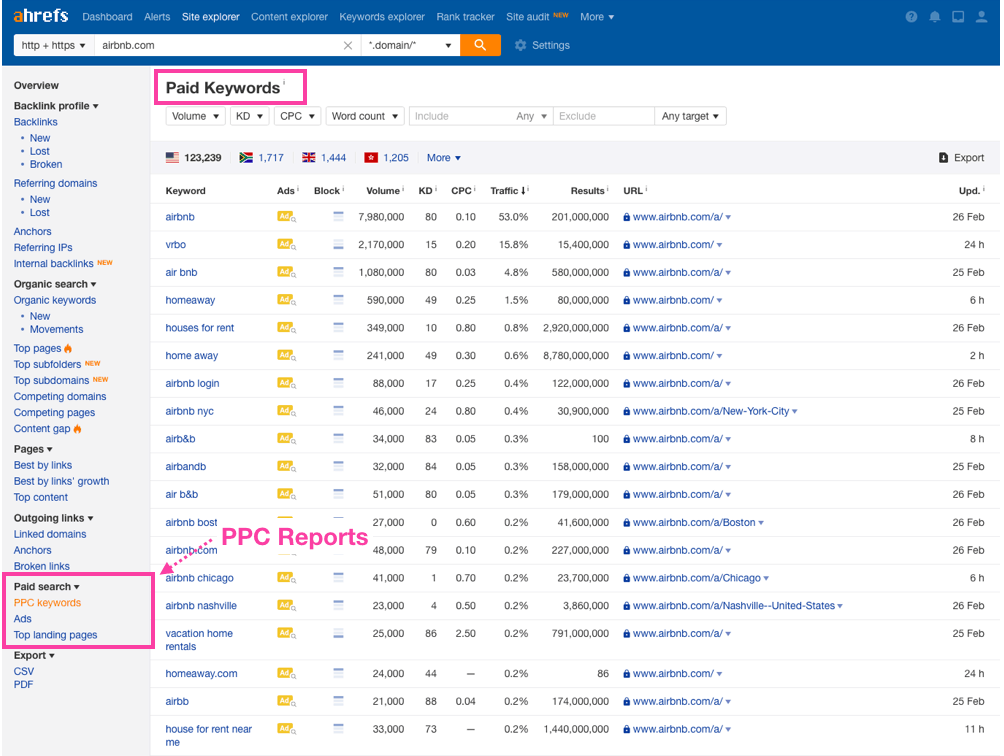Open notifications bell icon
The image size is (1004, 756).
[935, 17]
